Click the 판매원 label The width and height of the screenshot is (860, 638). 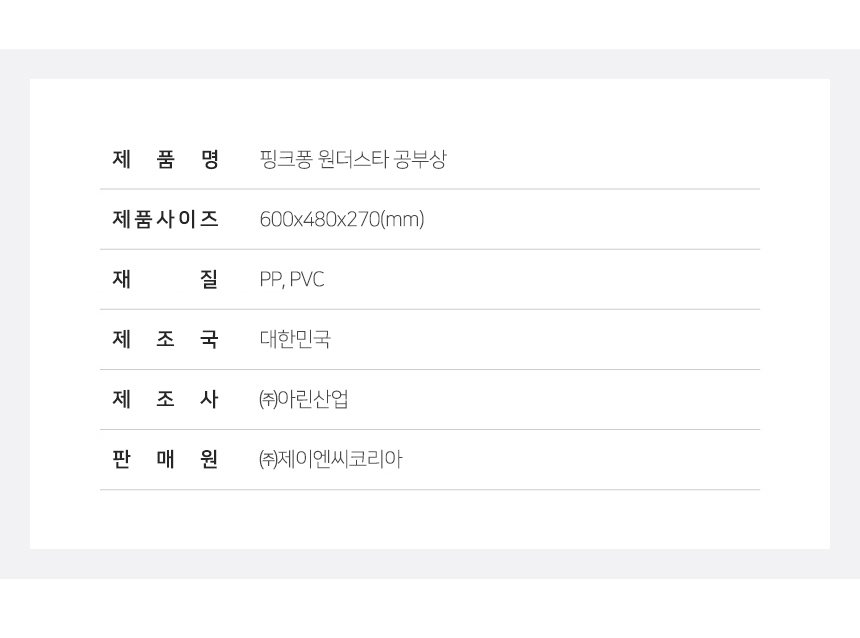tap(165, 459)
